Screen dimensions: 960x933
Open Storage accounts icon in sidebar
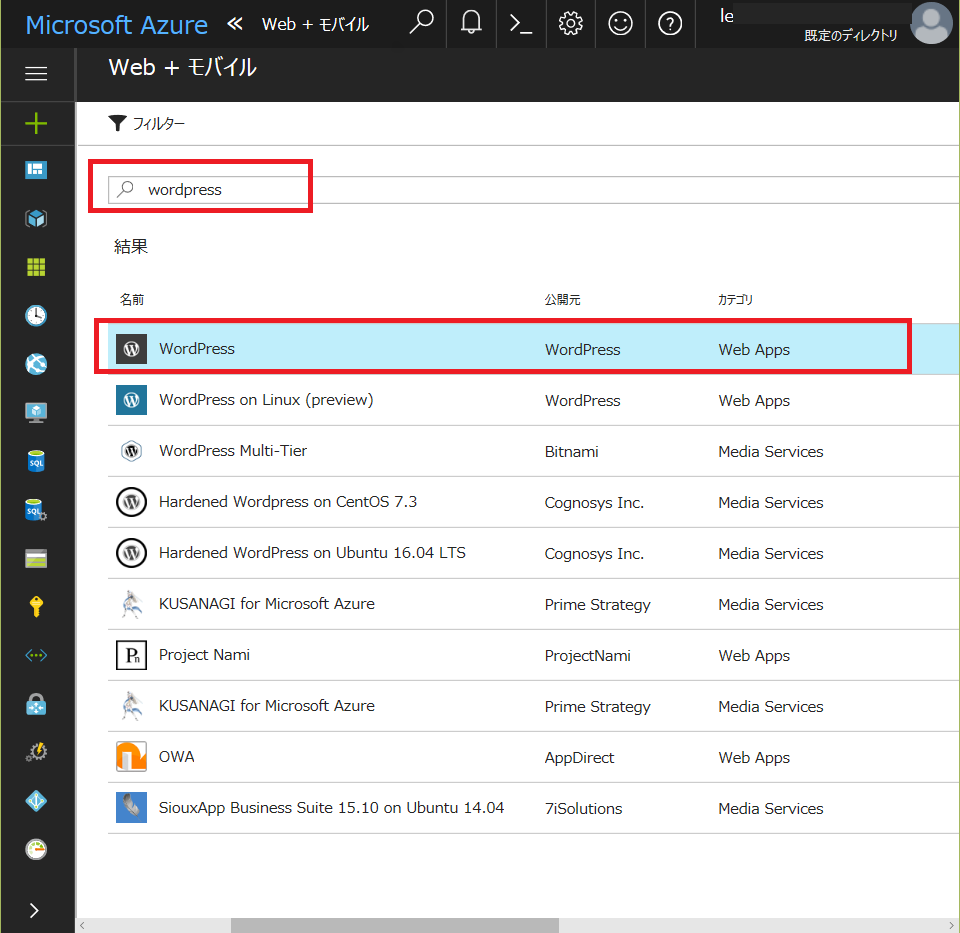pos(36,558)
